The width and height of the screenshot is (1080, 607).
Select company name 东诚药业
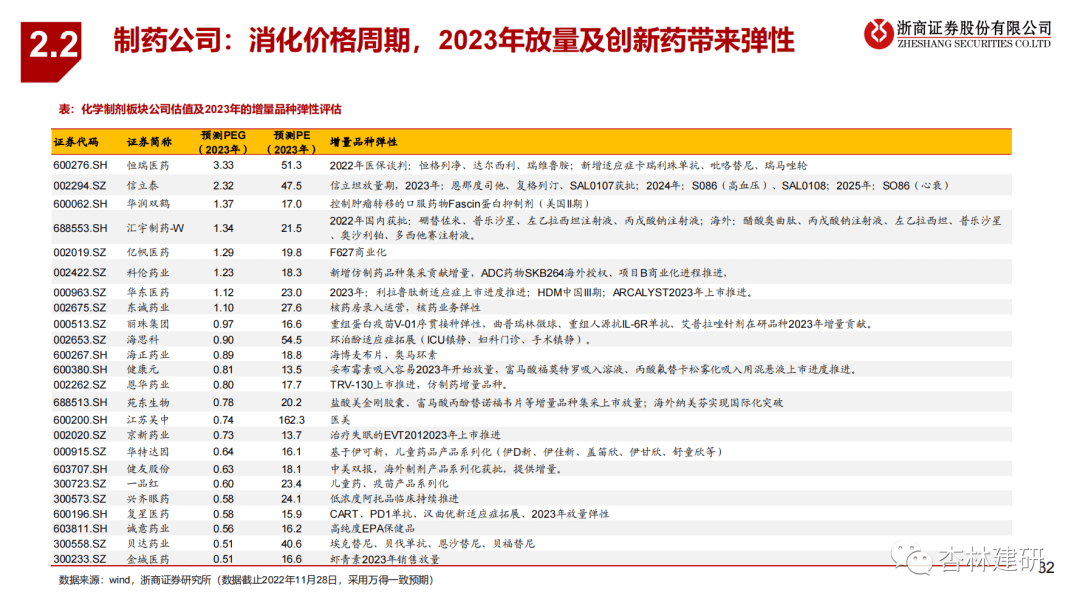147,308
